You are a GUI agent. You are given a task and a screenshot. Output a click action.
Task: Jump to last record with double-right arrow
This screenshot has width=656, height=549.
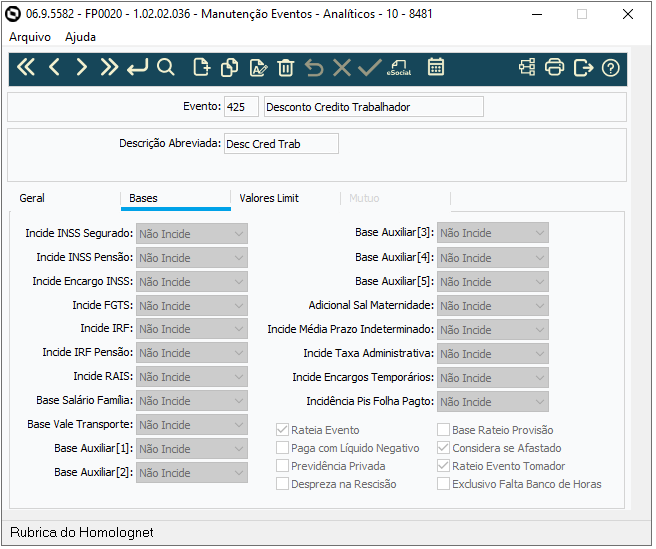coord(109,67)
